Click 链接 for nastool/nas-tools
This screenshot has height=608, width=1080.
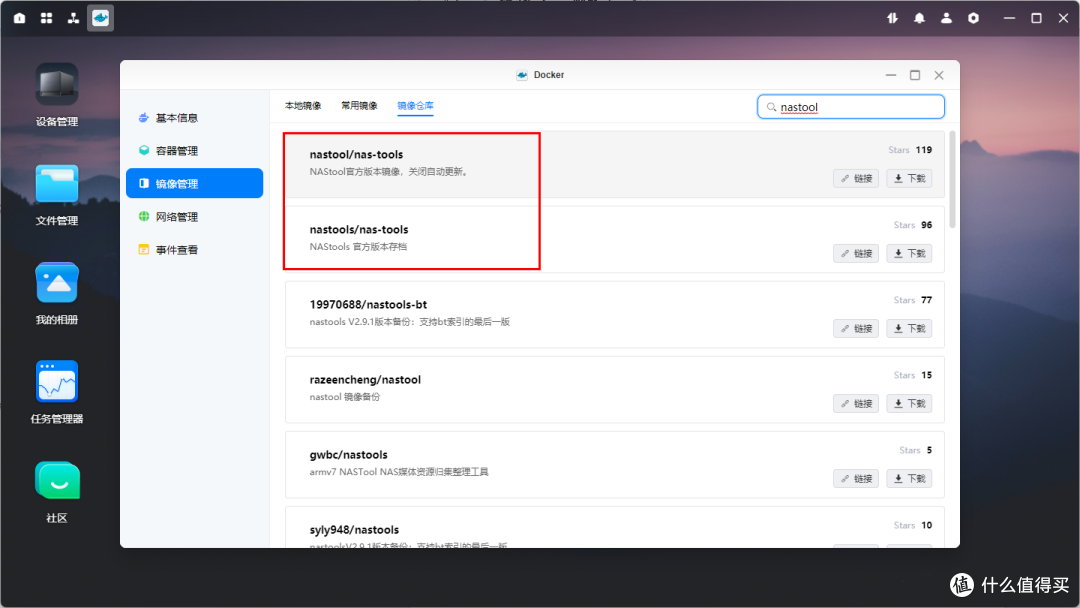pyautogui.click(x=856, y=178)
